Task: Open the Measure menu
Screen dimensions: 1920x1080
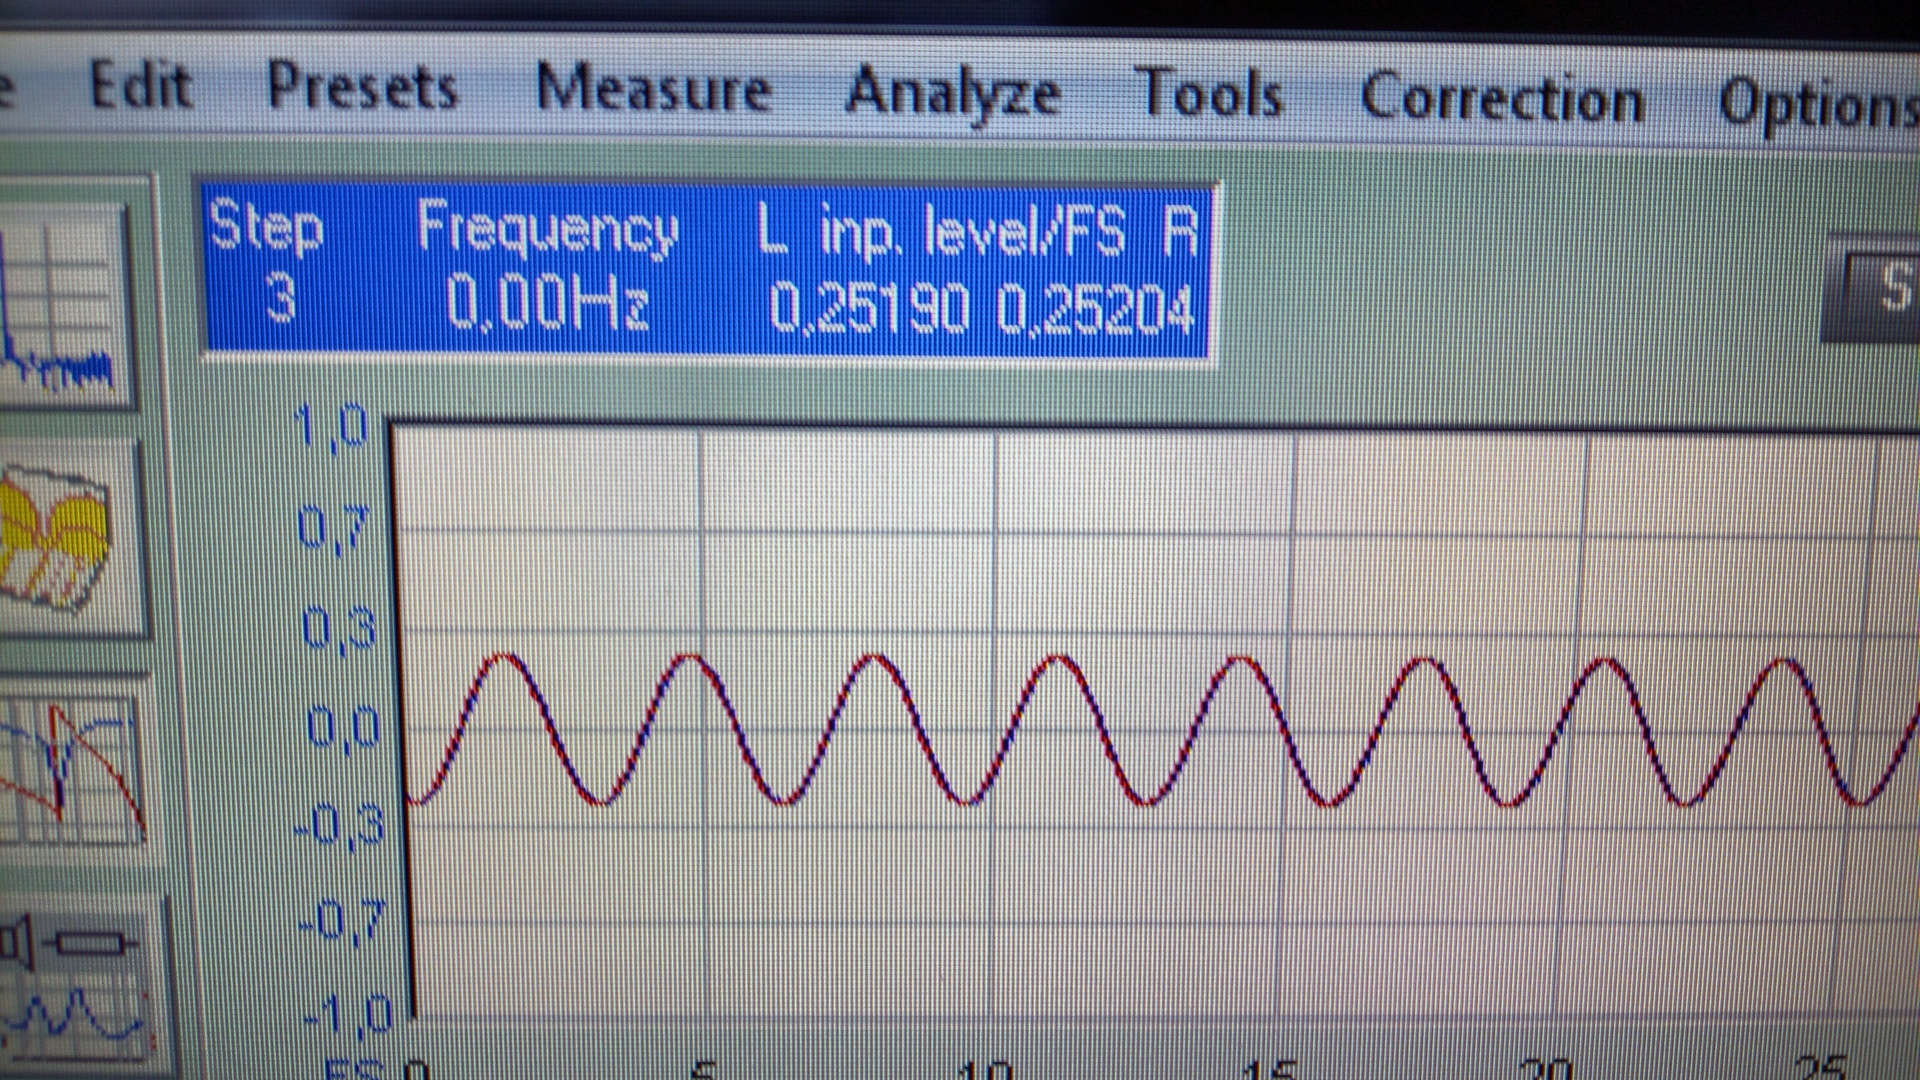Action: 653,90
